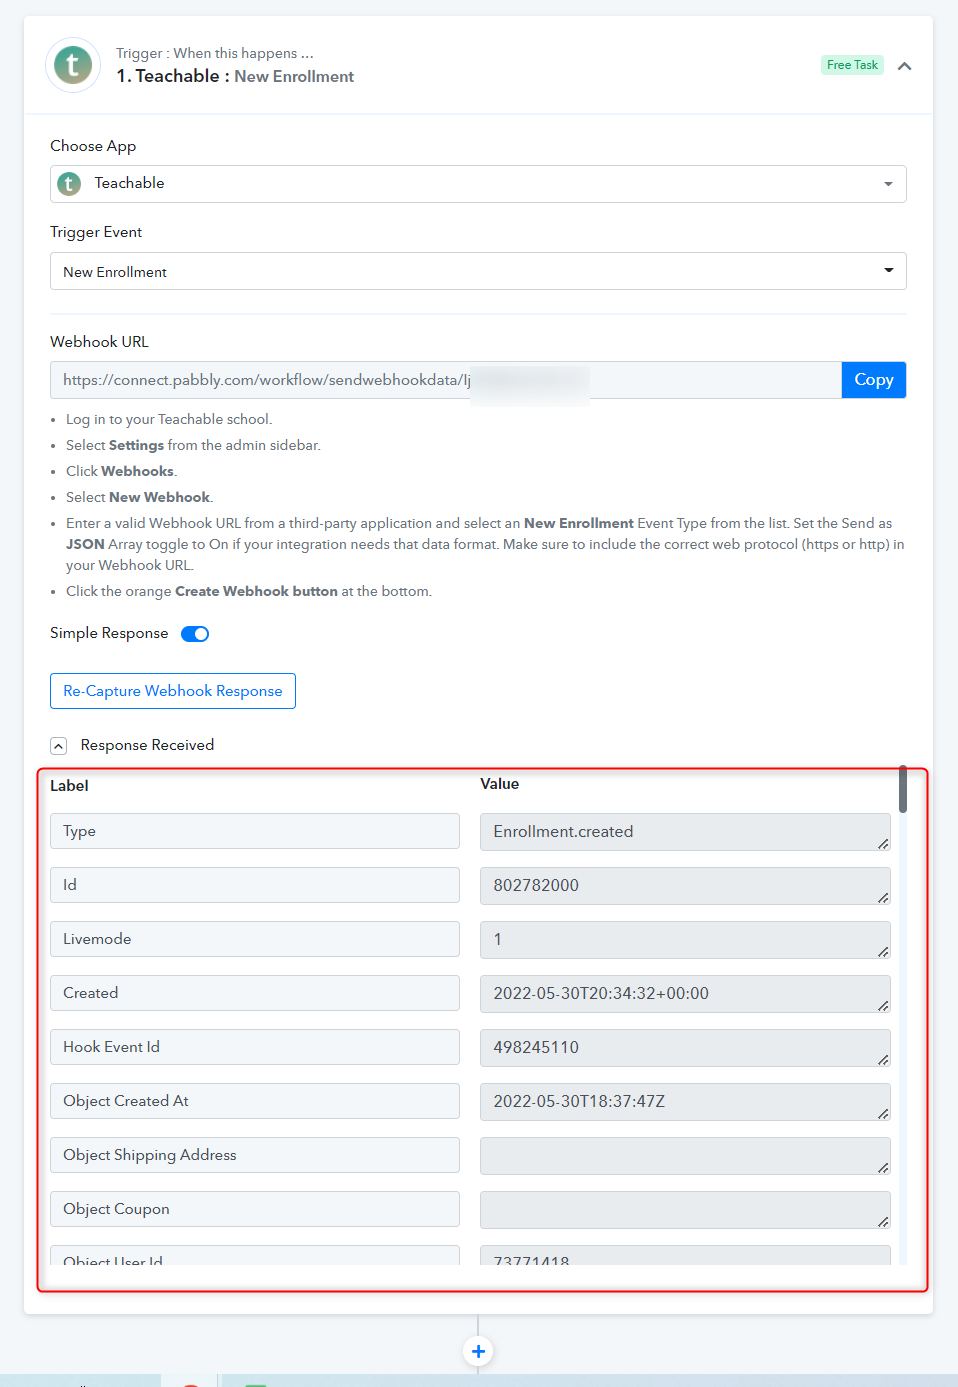The height and width of the screenshot is (1387, 958).
Task: Click the Type label field
Action: tap(255, 831)
